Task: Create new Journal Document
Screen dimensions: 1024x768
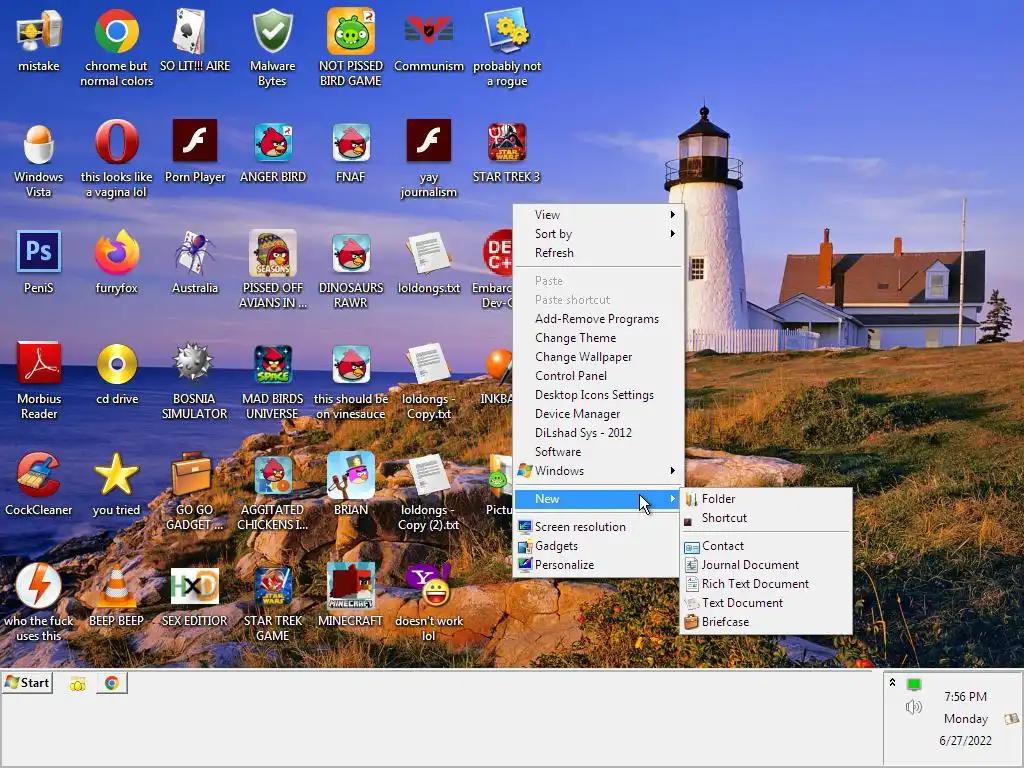Action: point(766,565)
